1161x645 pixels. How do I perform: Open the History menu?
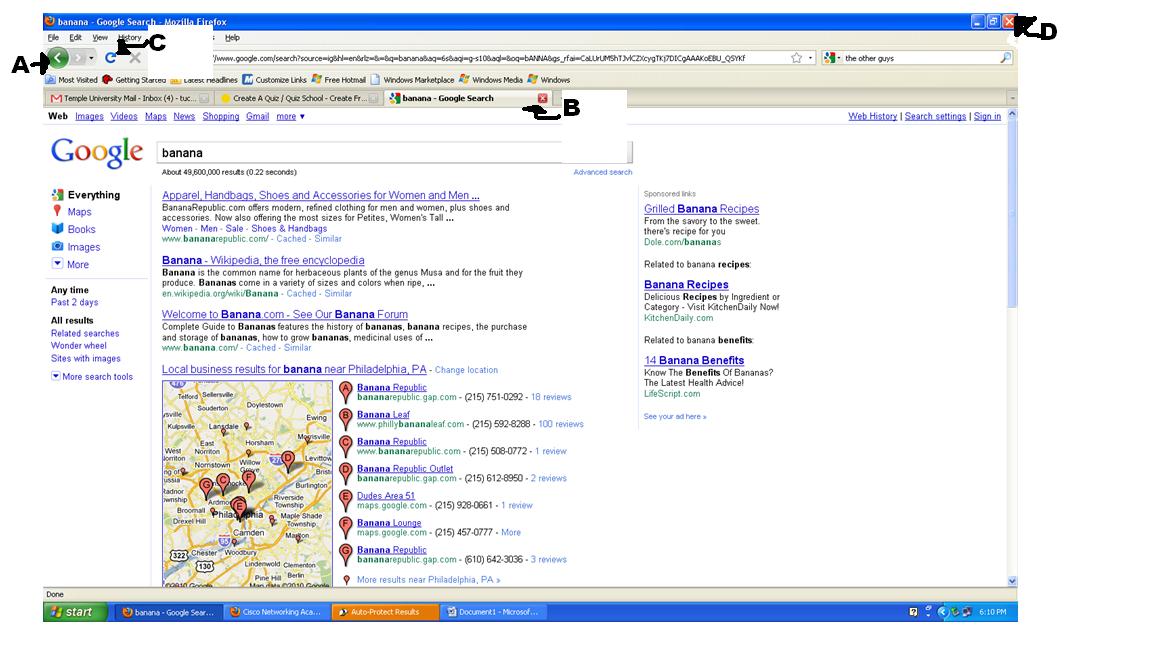pos(129,37)
